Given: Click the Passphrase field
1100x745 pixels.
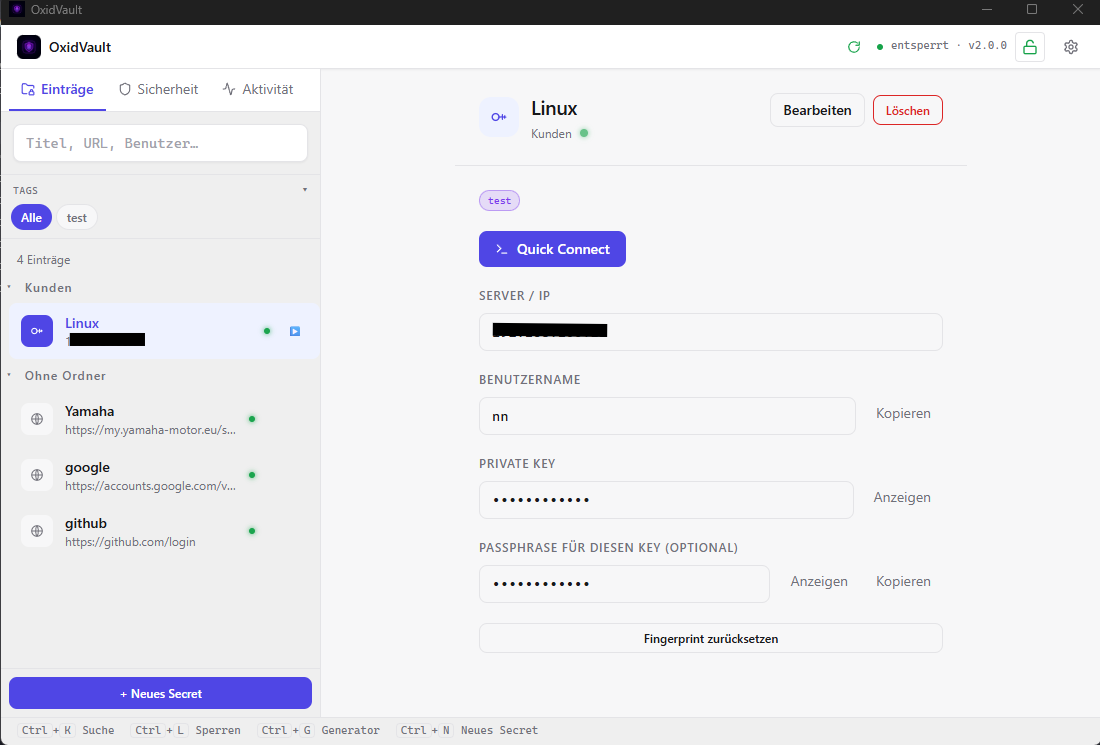Looking at the screenshot, I should (x=624, y=584).
